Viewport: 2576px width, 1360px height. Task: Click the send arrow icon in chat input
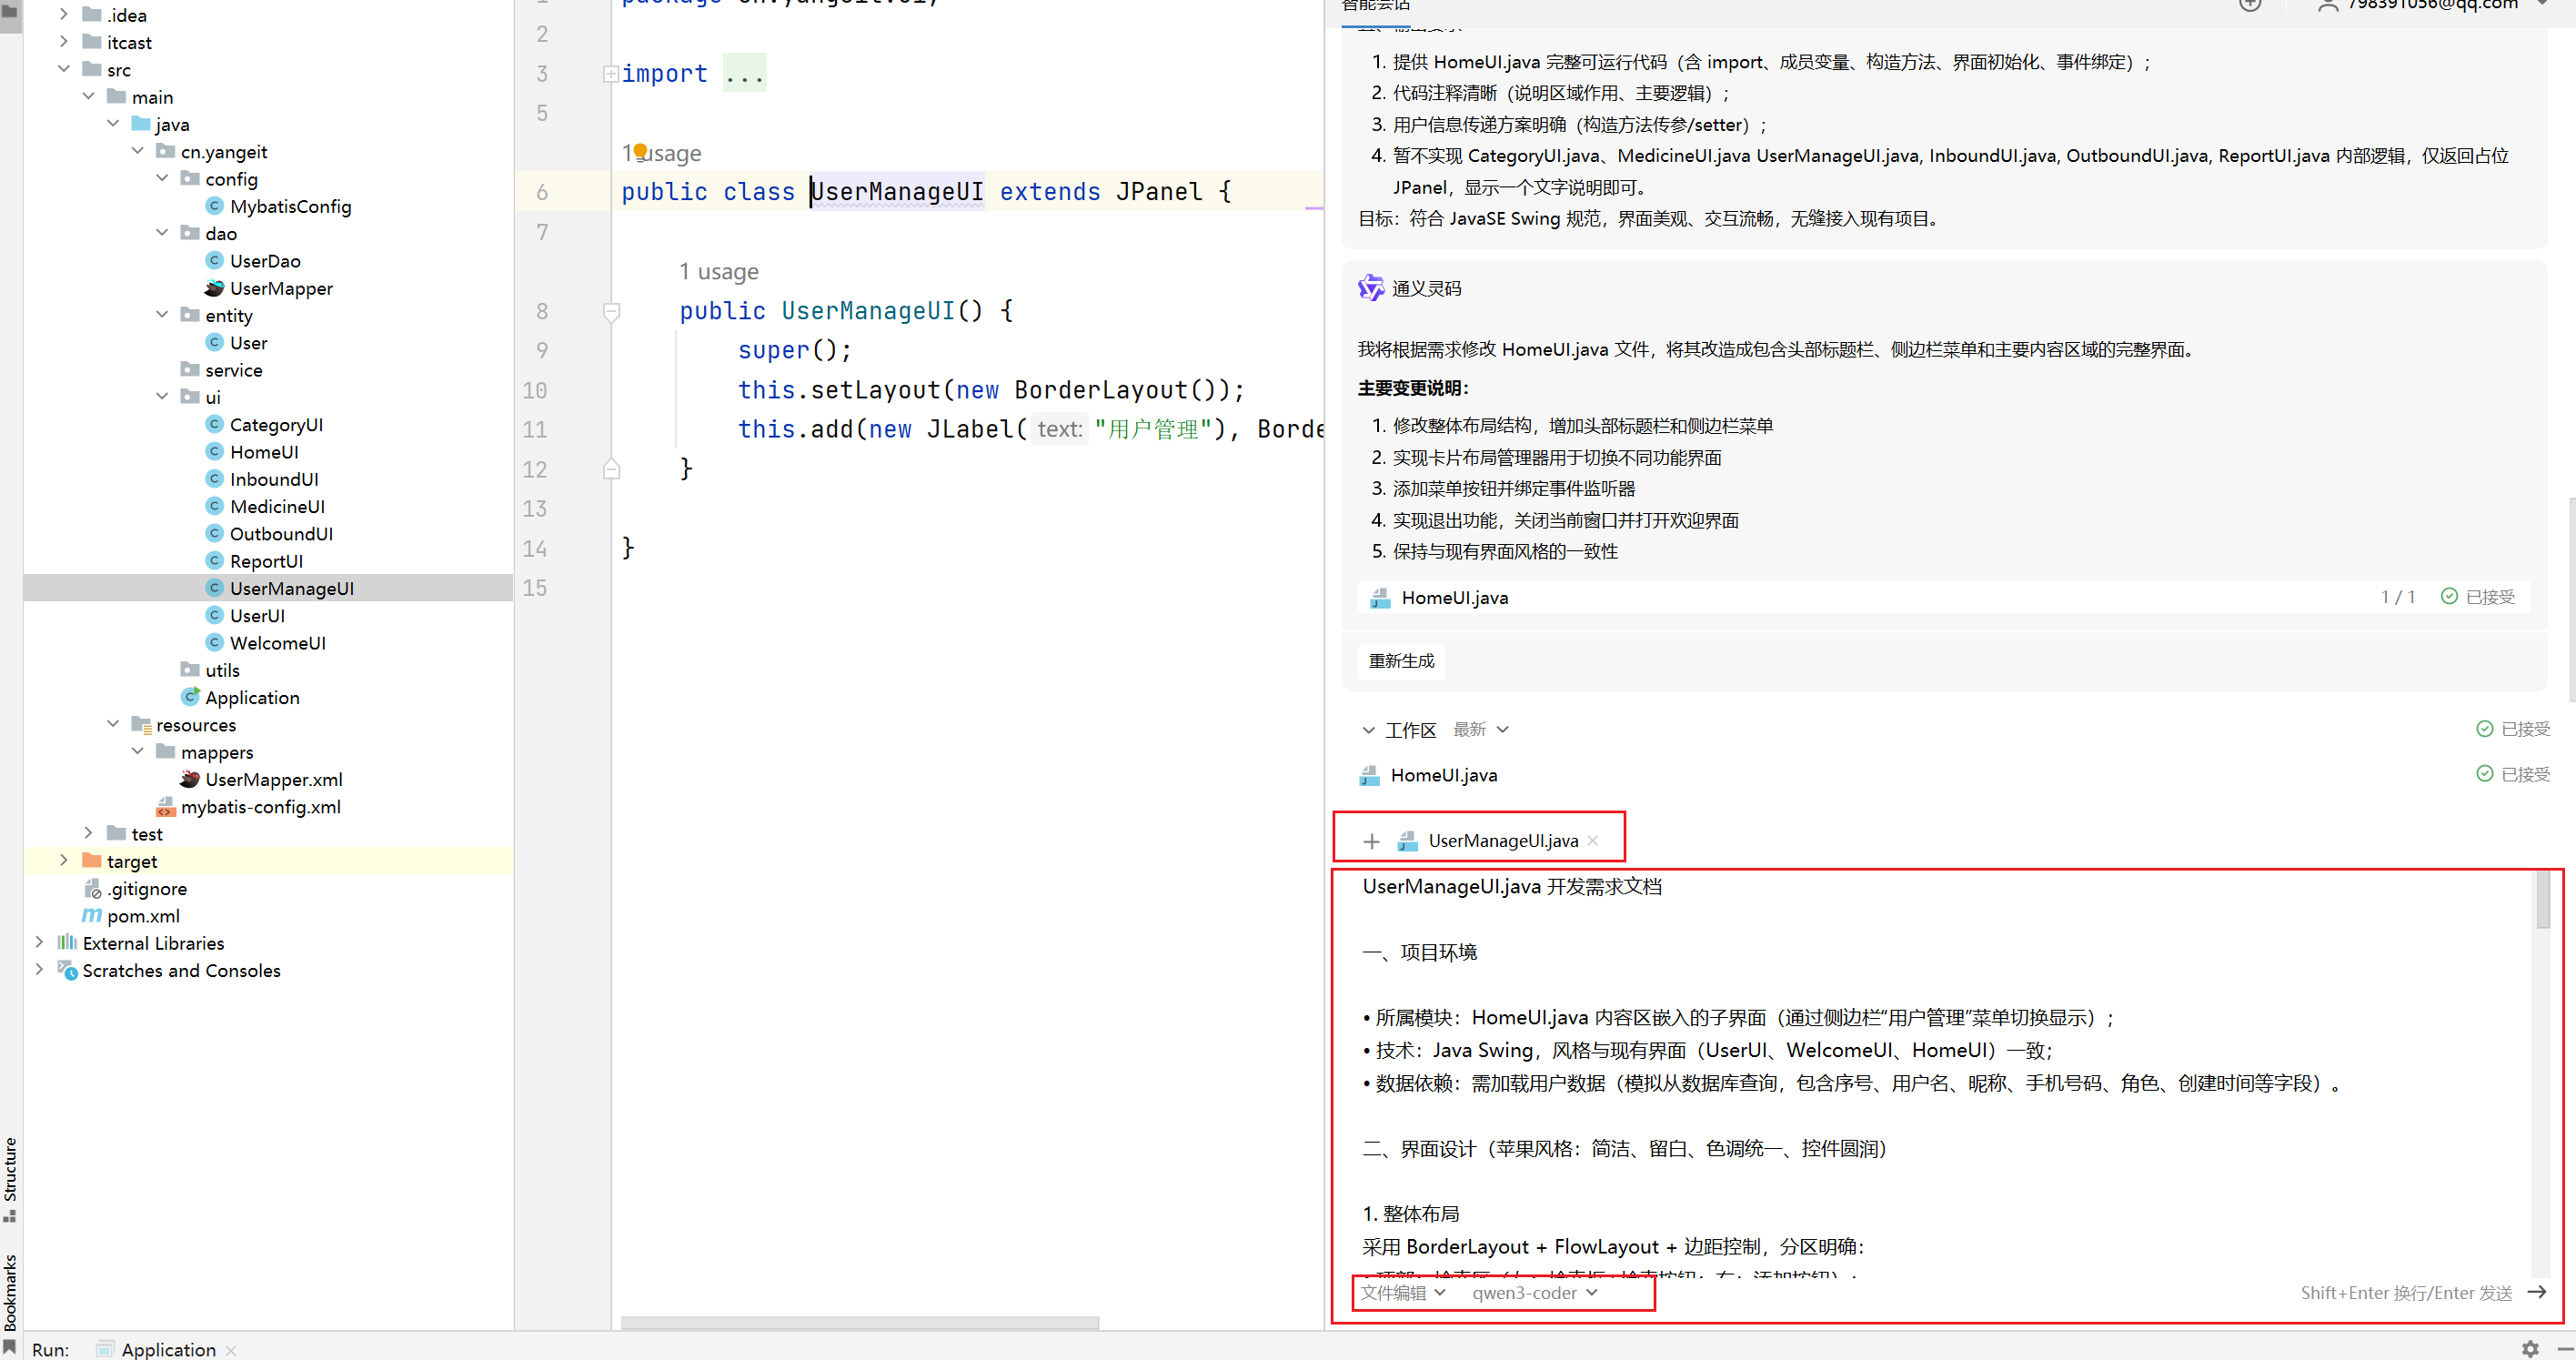2536,1292
